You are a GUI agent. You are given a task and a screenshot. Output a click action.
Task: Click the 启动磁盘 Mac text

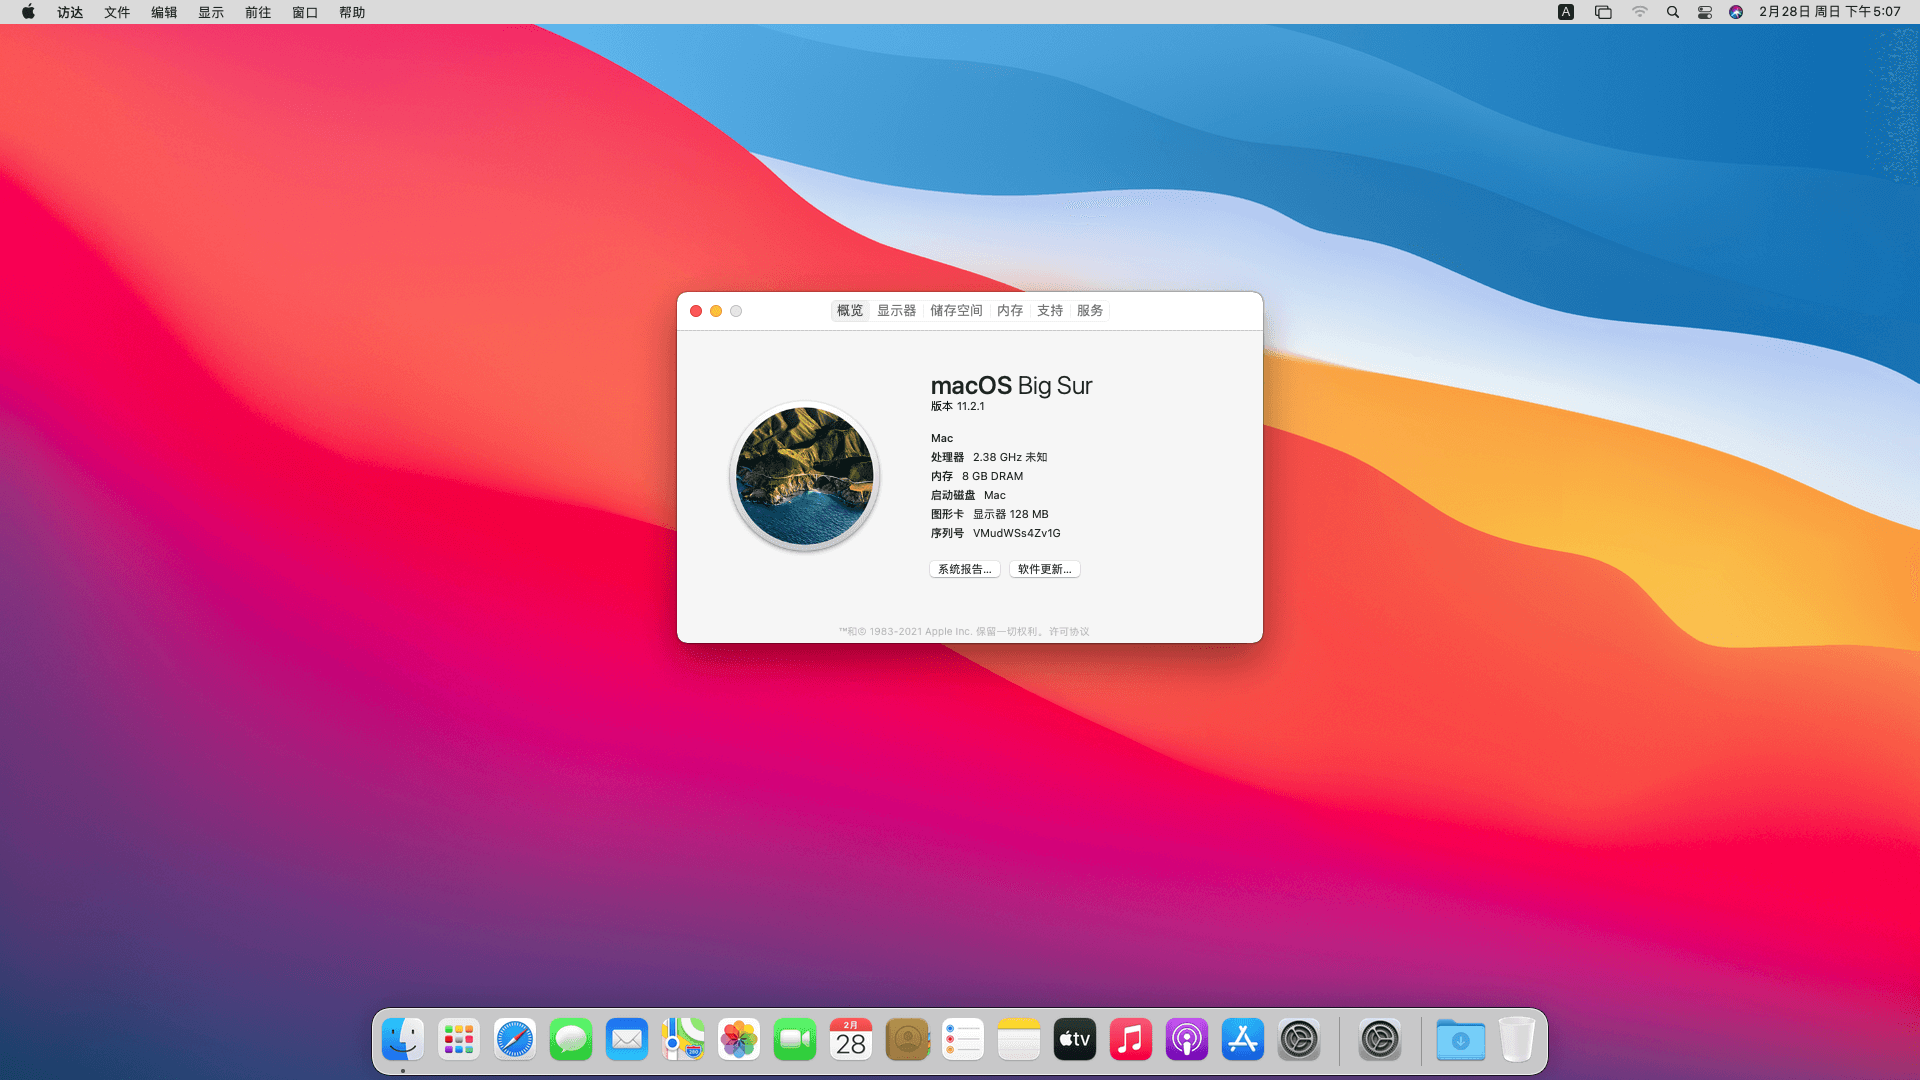(x=969, y=495)
